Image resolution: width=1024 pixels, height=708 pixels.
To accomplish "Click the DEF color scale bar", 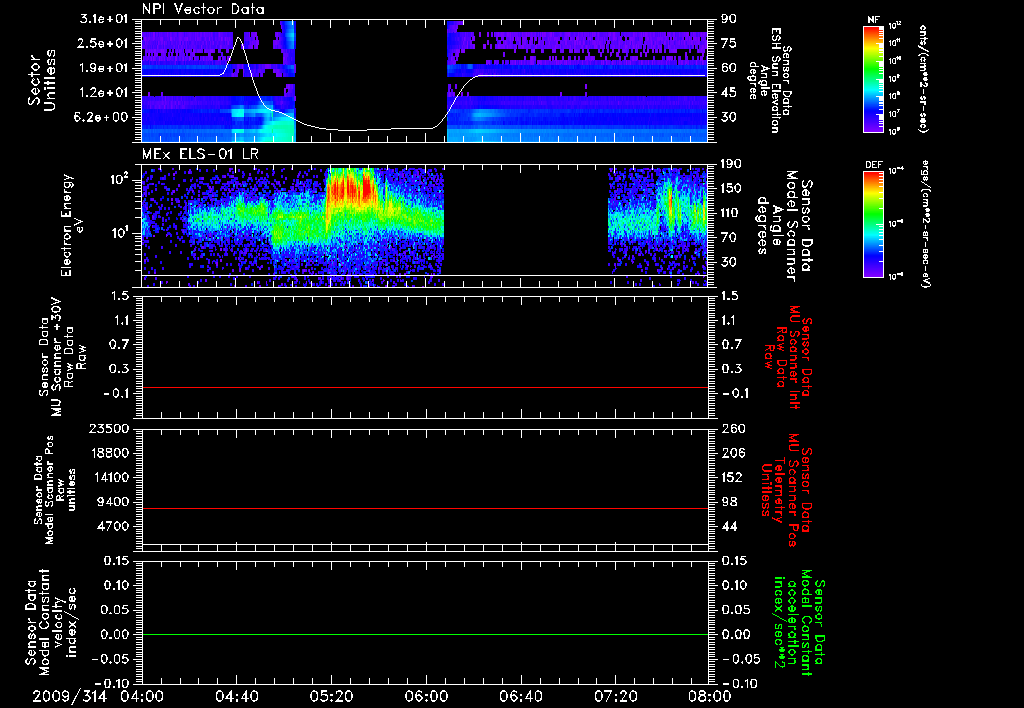I will pyautogui.click(x=873, y=223).
